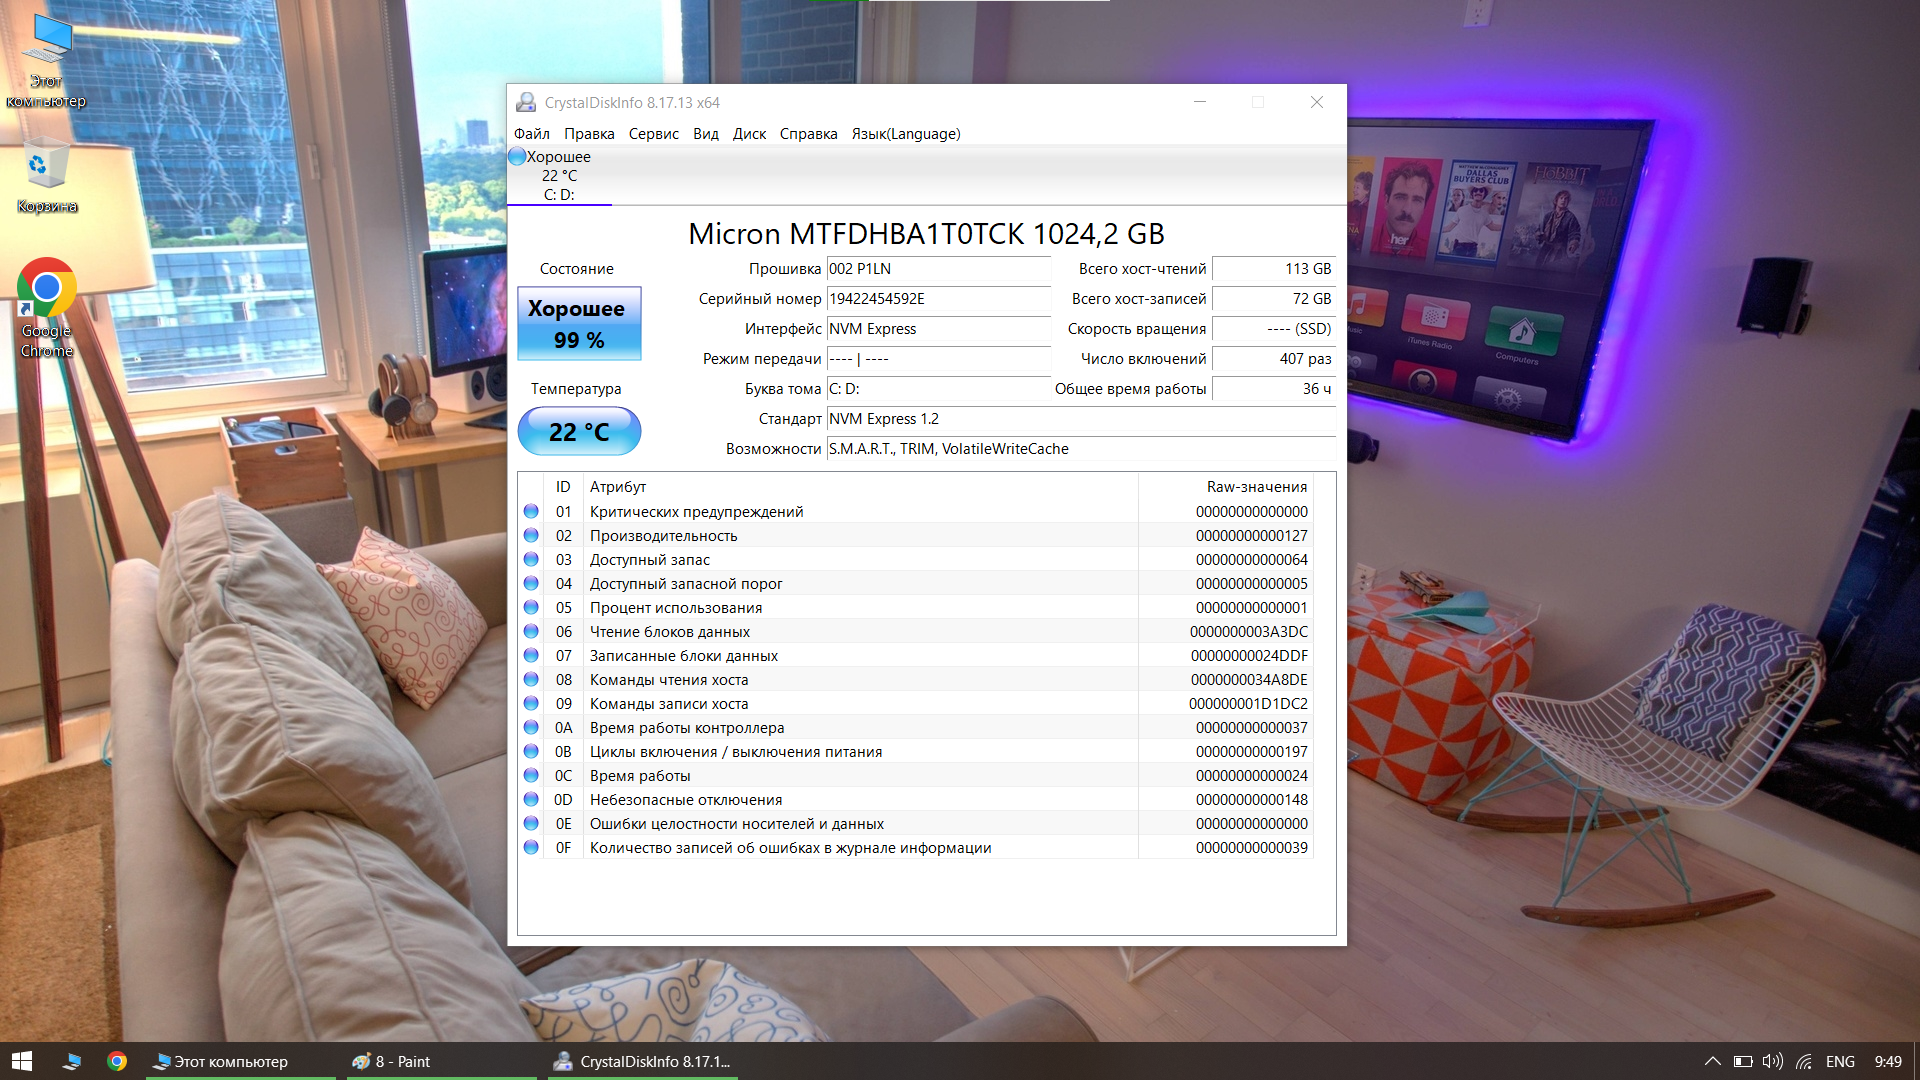Open the Файл menu
This screenshot has width=1920, height=1080.
pos(531,133)
